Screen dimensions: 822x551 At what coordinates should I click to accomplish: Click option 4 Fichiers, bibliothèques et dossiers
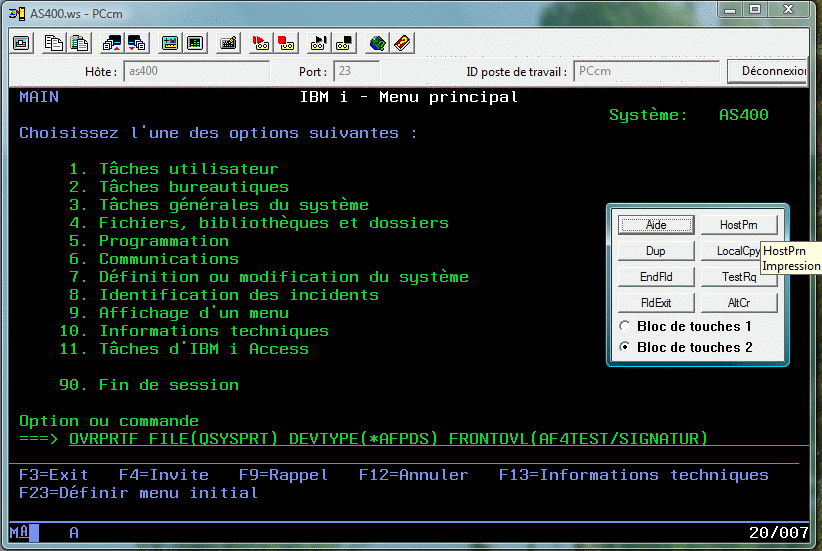click(259, 223)
